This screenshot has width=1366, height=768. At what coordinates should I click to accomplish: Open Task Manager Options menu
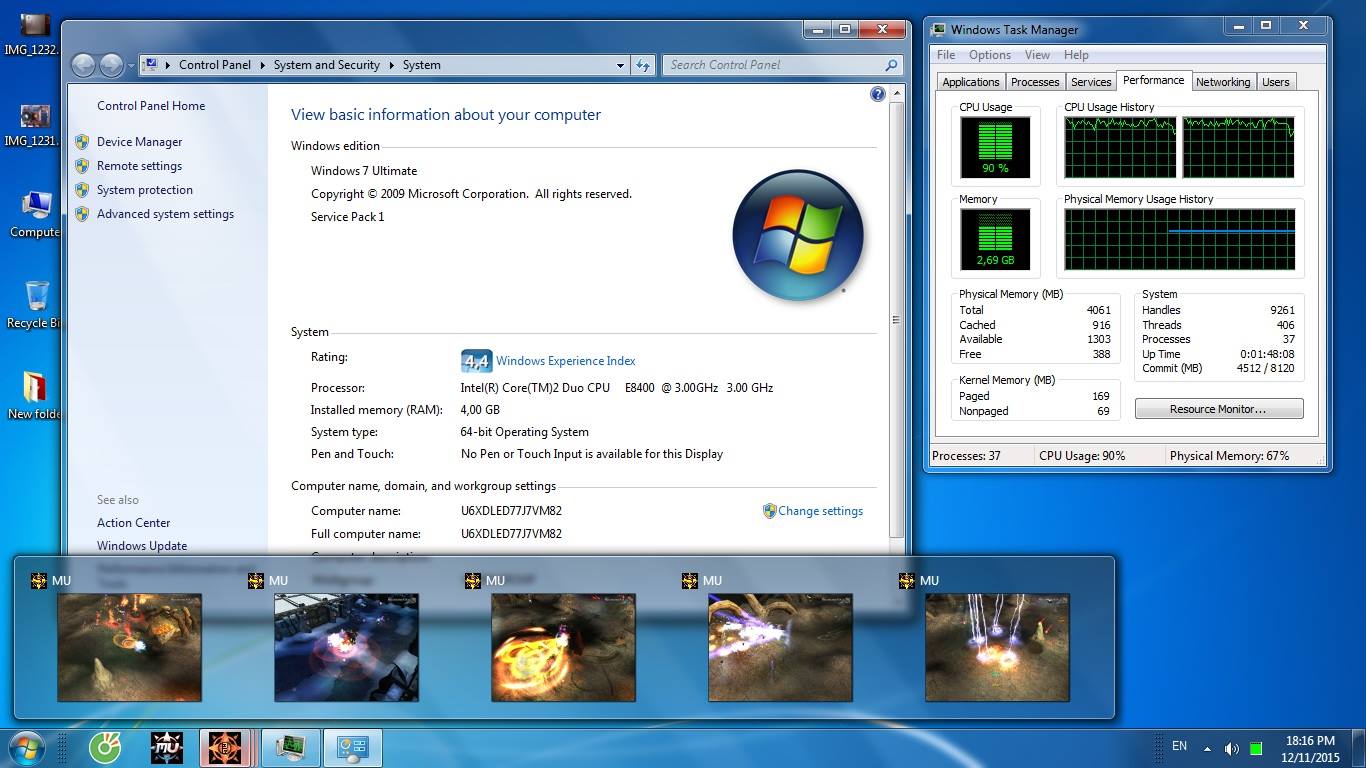tap(989, 55)
